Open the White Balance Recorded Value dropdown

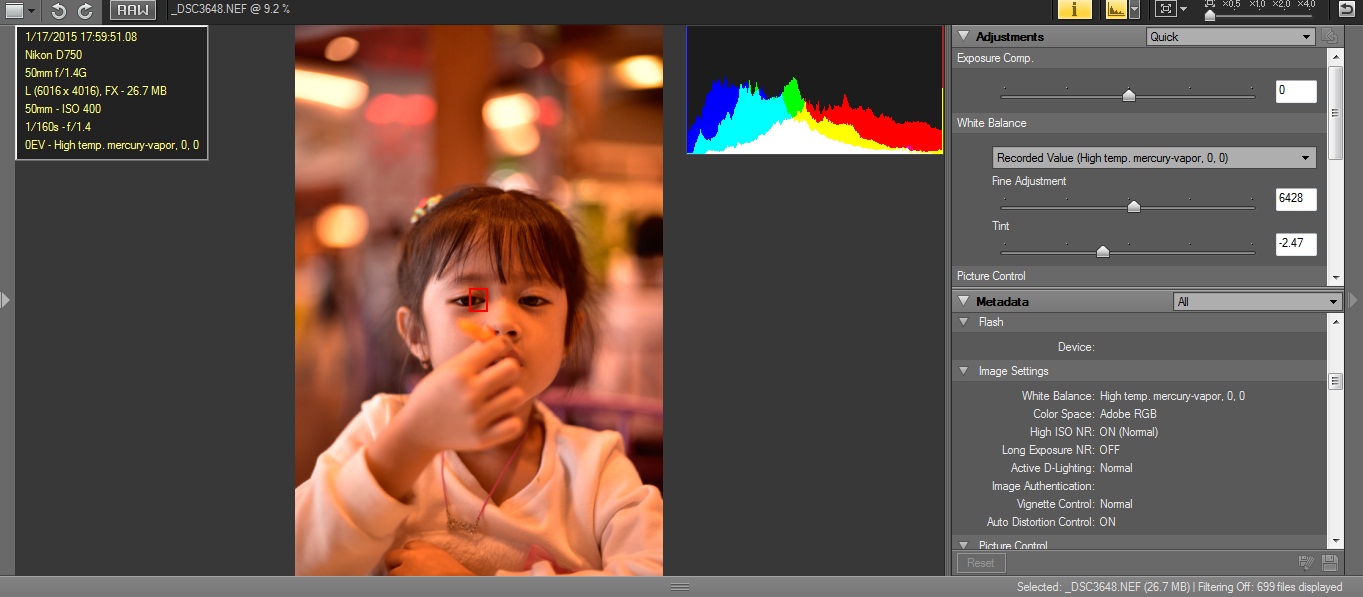pos(1154,158)
